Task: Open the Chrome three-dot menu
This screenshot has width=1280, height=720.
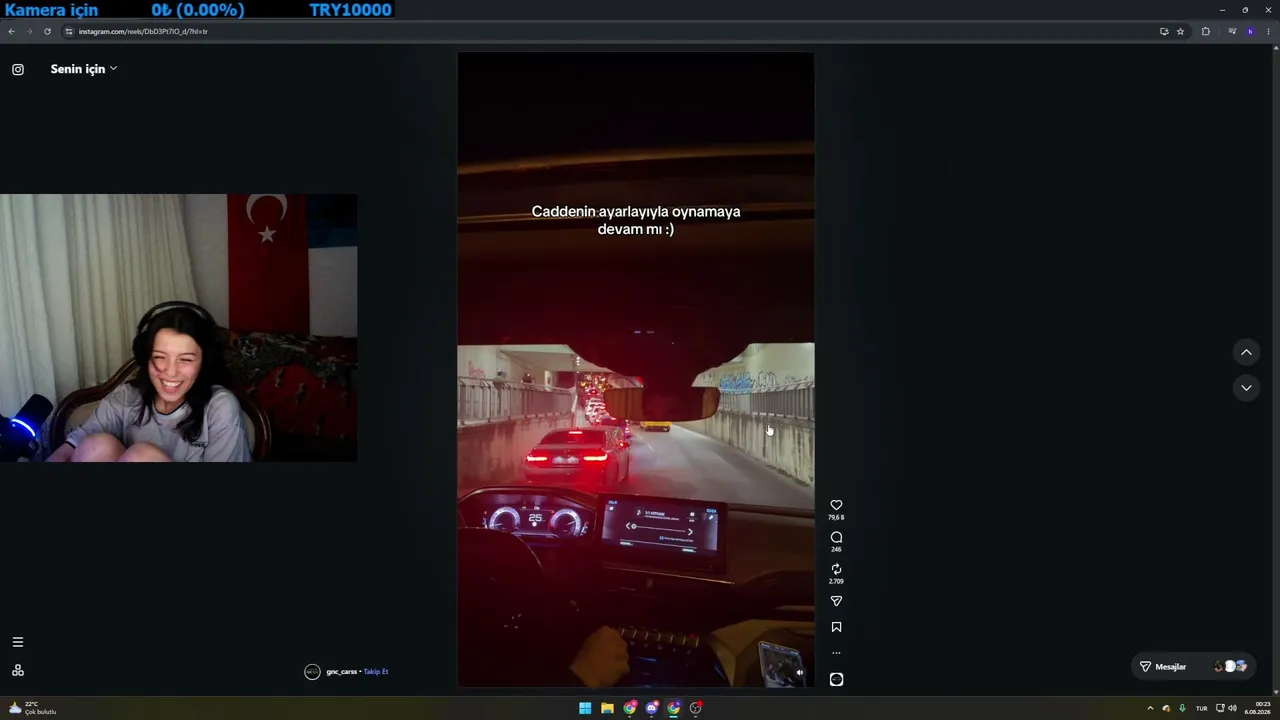Action: (1269, 31)
